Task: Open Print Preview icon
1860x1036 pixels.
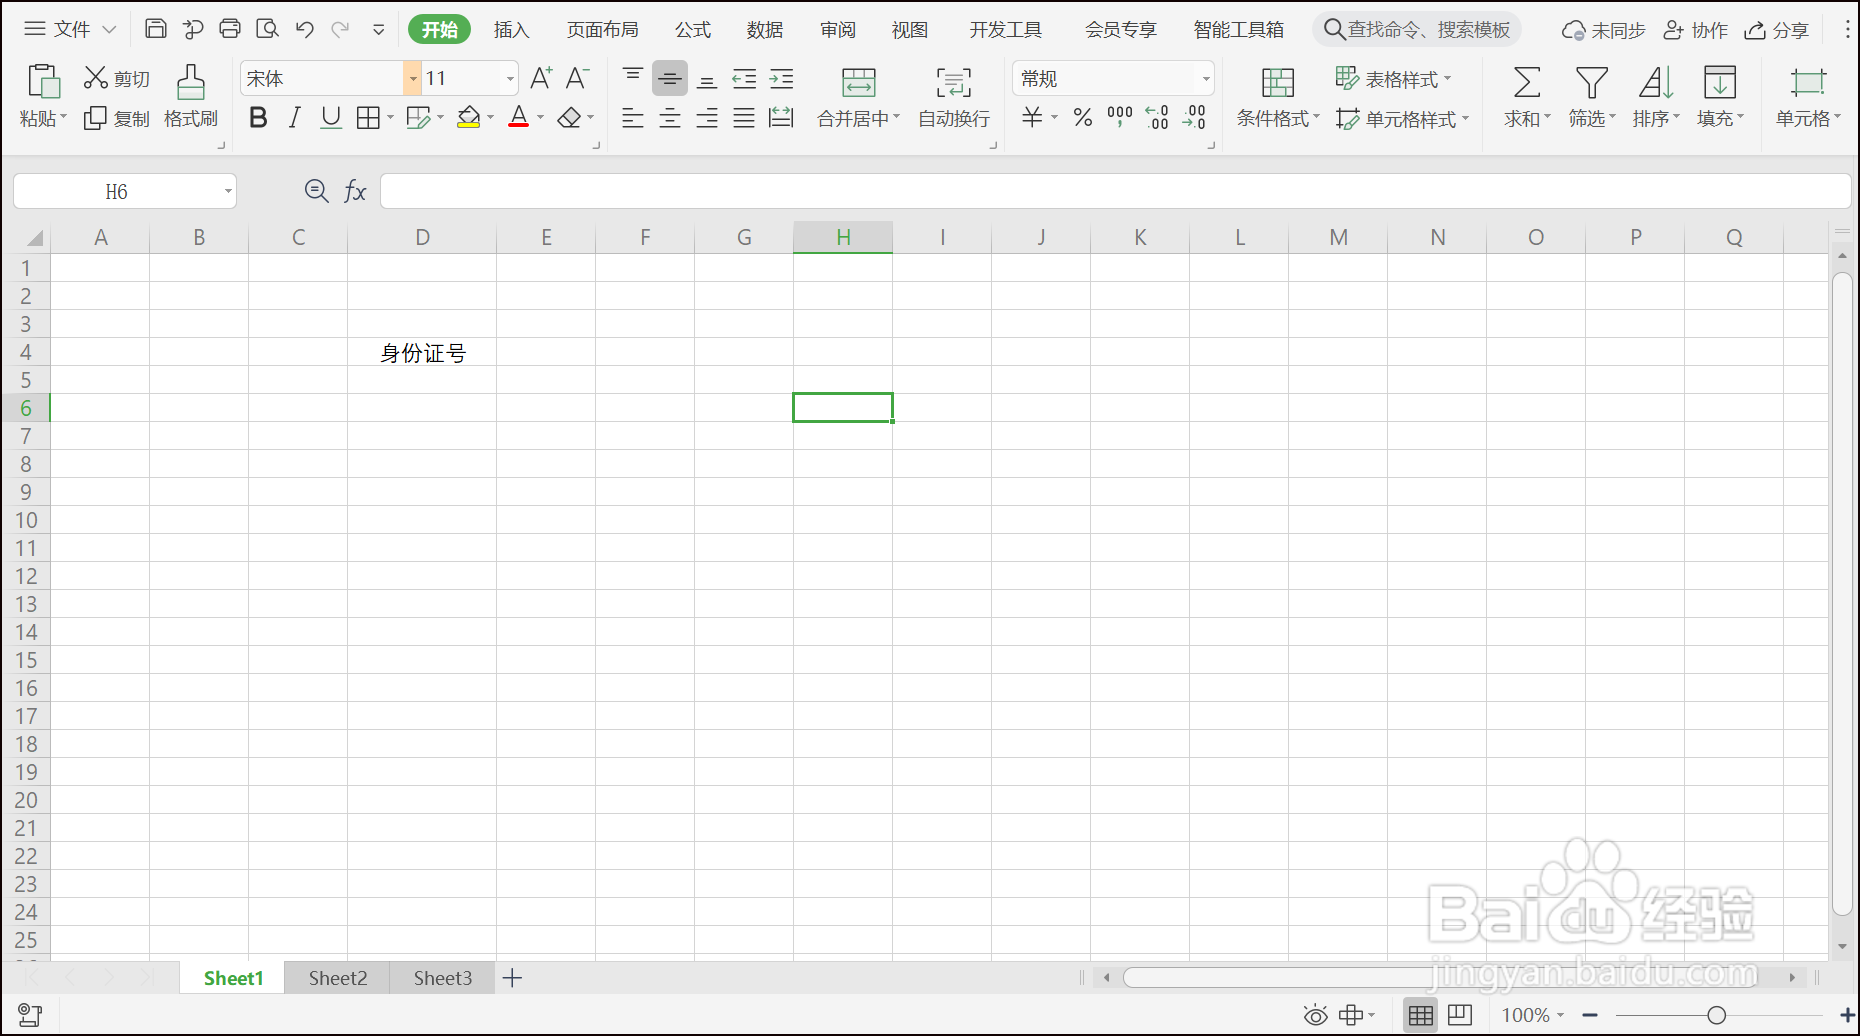Action: point(267,29)
